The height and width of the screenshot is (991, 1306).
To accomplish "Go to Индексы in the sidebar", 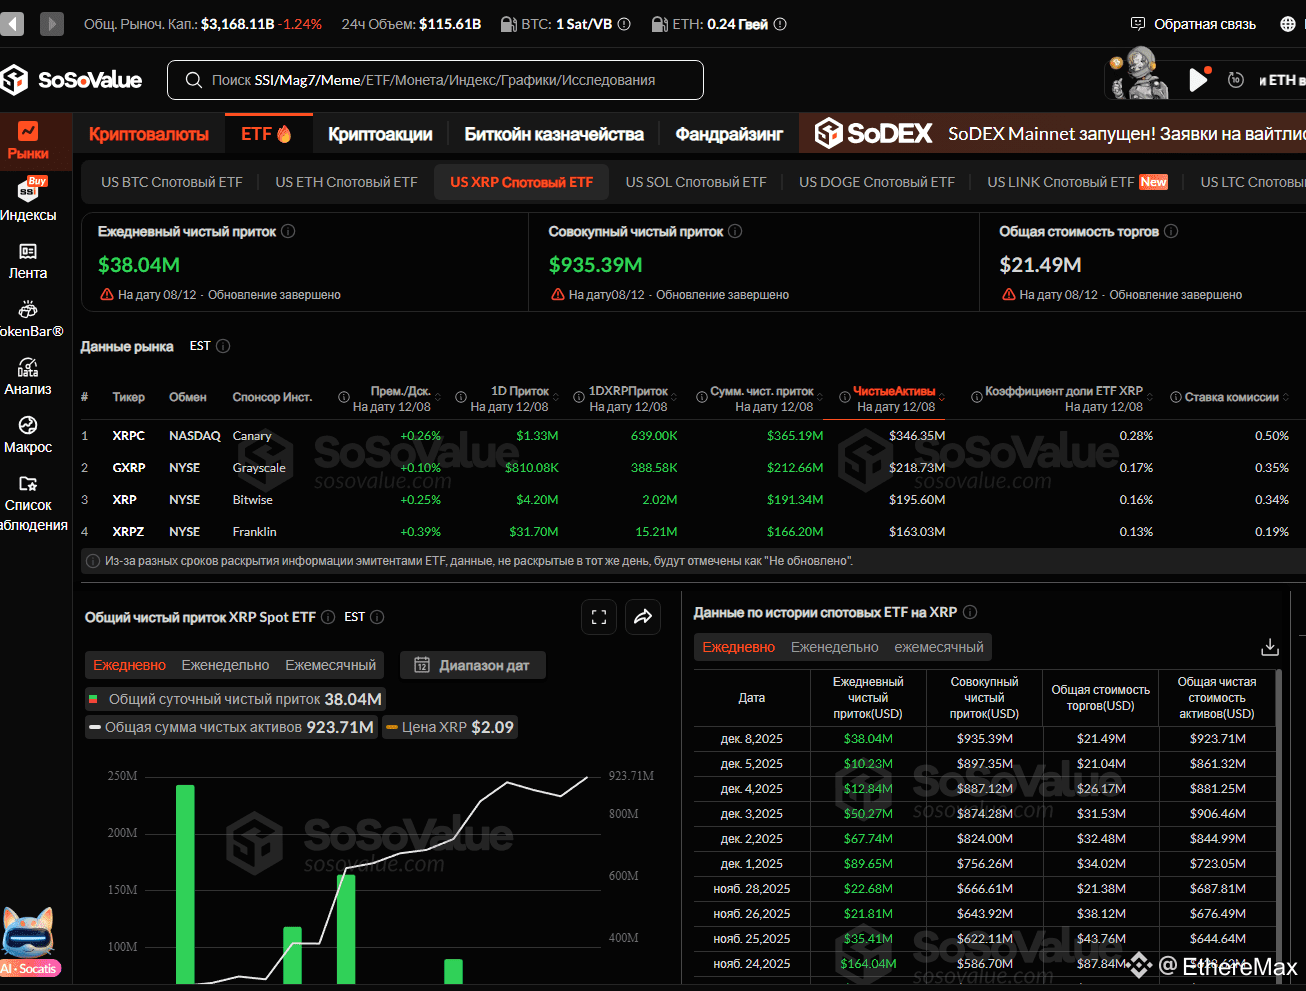I will click(x=28, y=200).
